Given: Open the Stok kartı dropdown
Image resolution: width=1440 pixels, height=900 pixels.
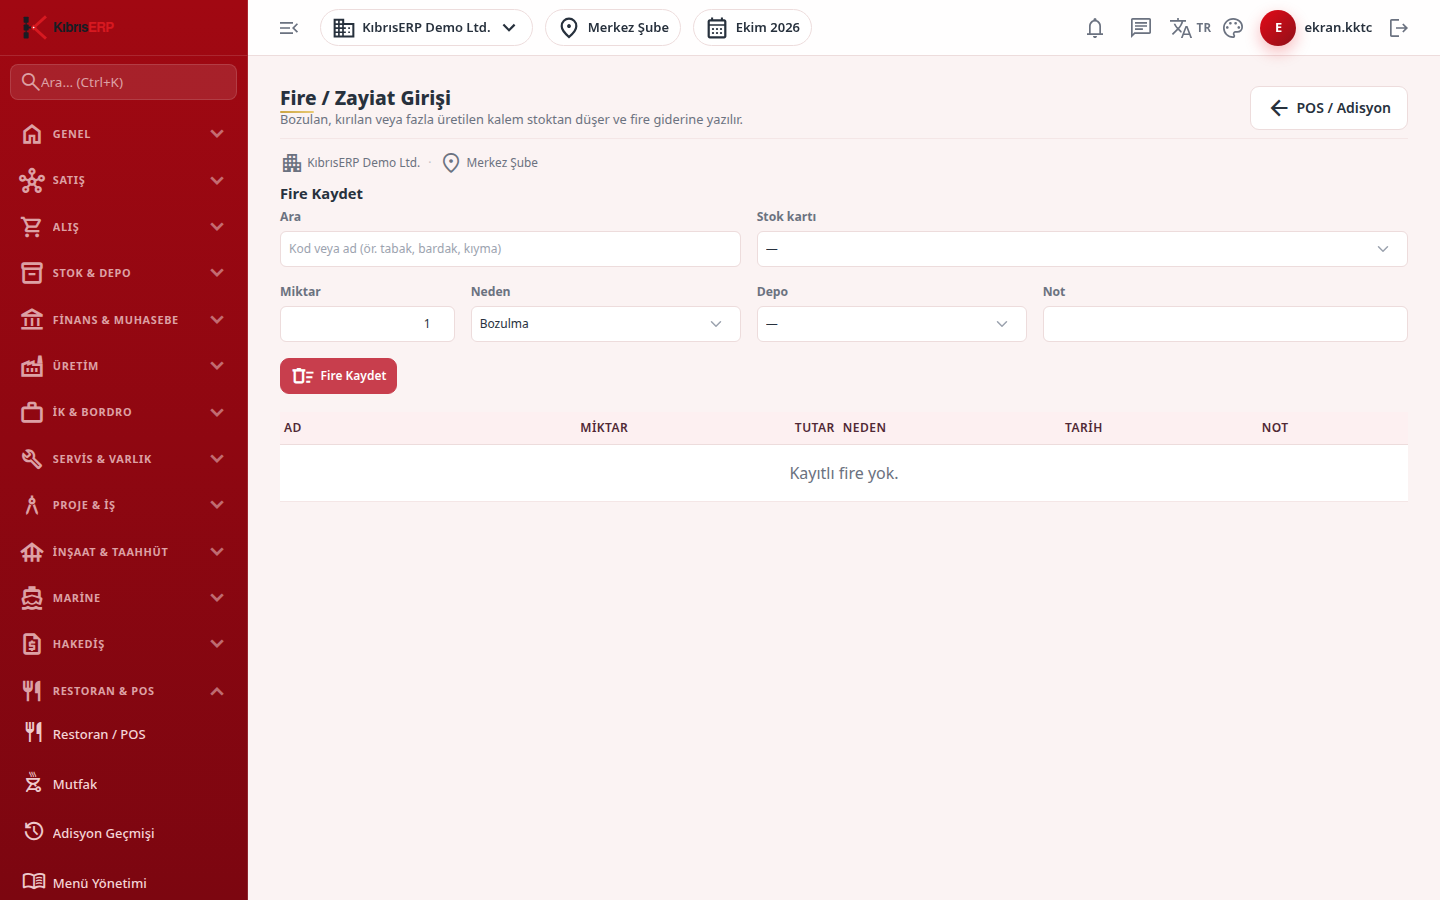Looking at the screenshot, I should click(x=1082, y=249).
